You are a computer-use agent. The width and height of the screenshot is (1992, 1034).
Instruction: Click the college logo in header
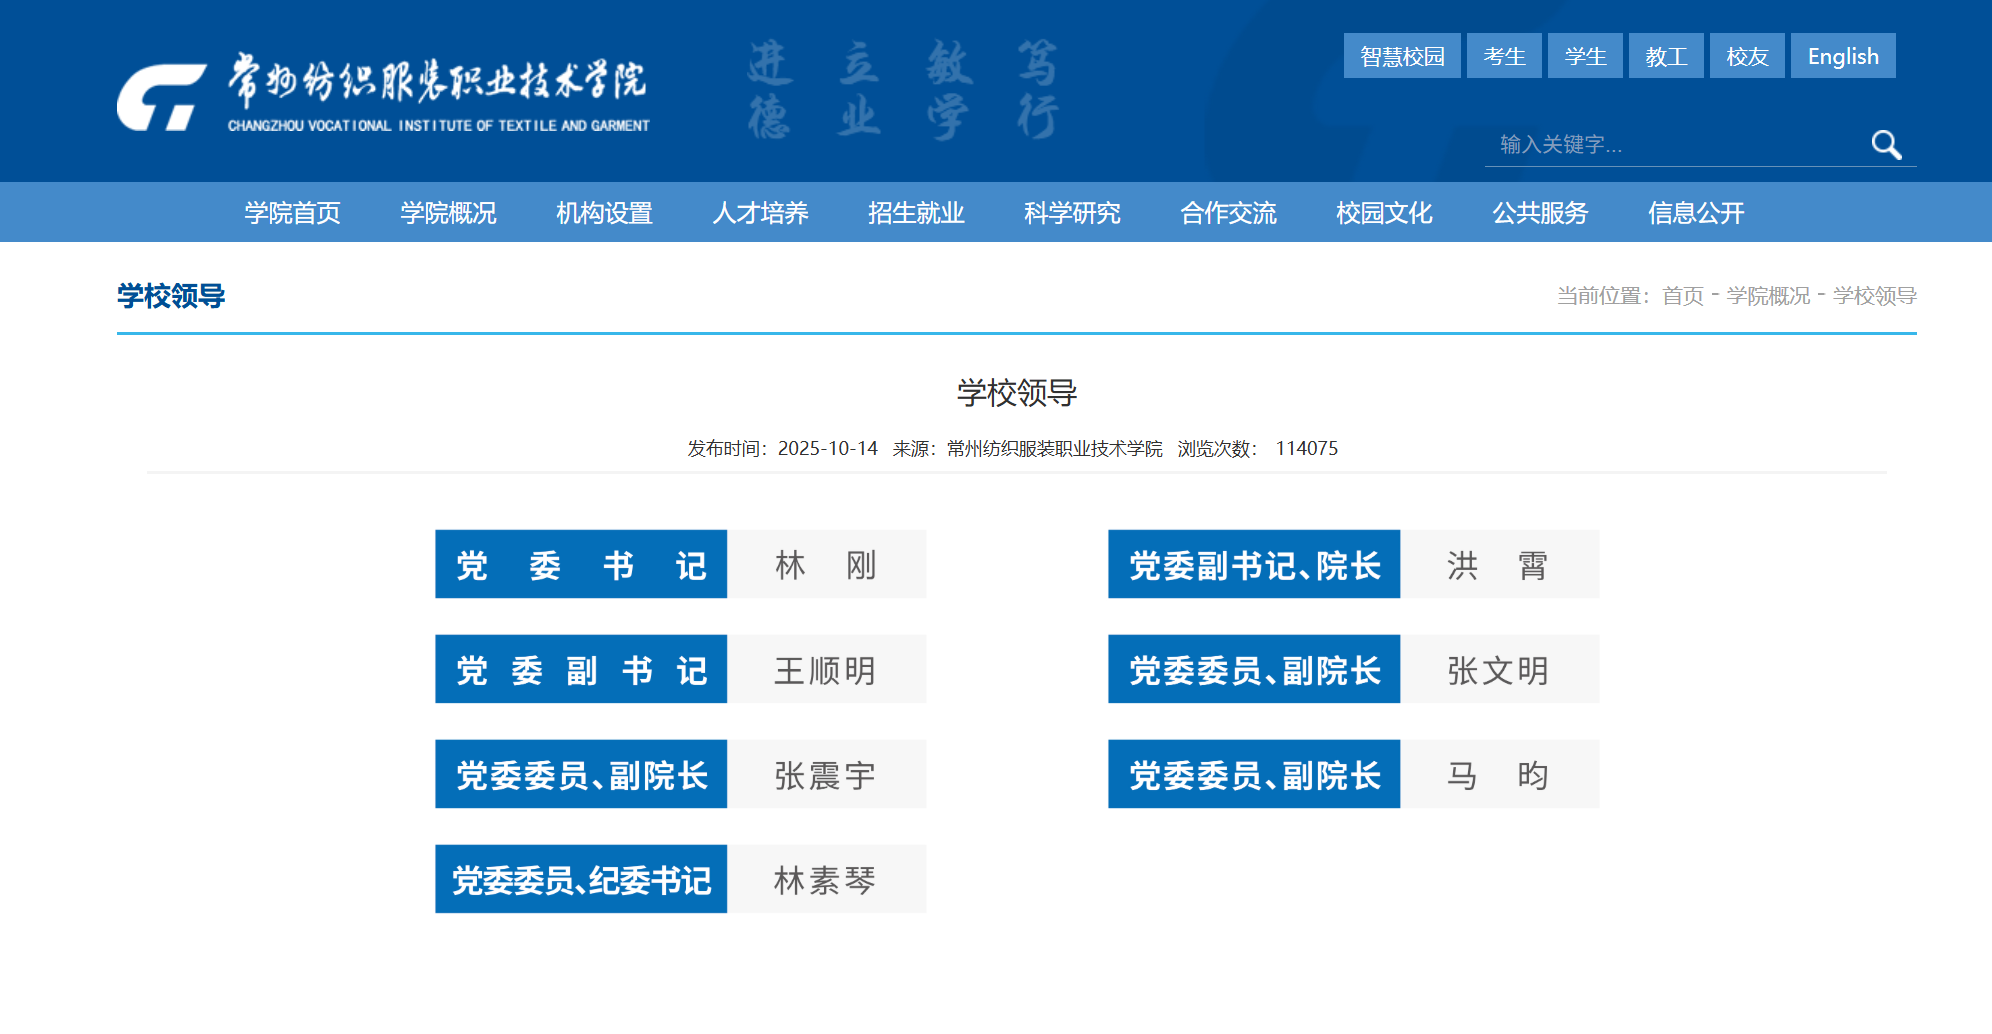tap(383, 92)
